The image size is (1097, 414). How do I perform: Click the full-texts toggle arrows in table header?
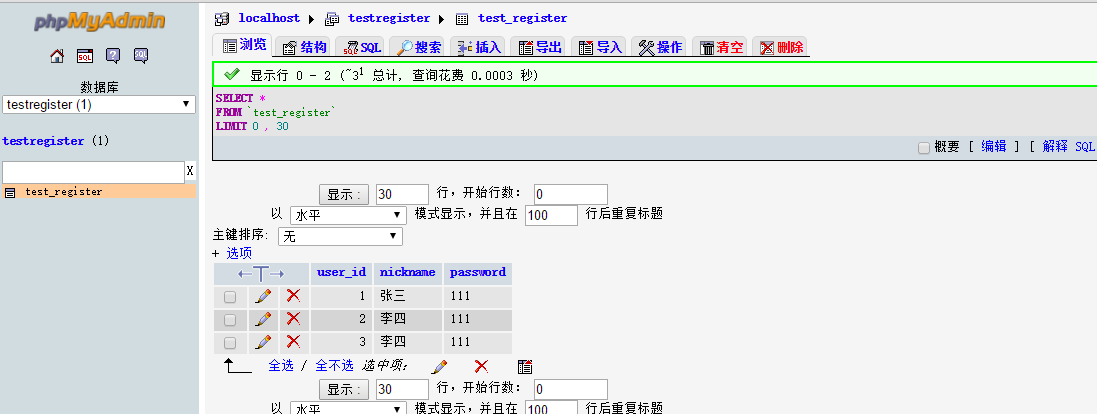click(x=261, y=273)
